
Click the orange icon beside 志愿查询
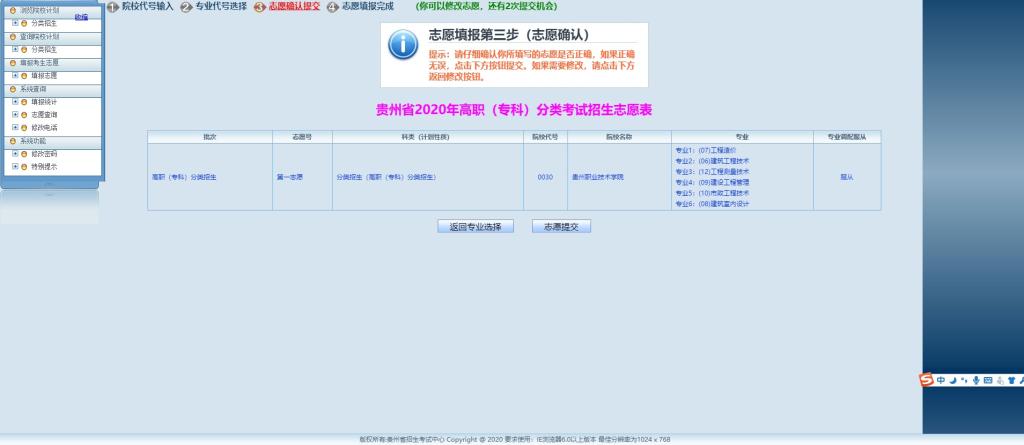click(x=24, y=114)
